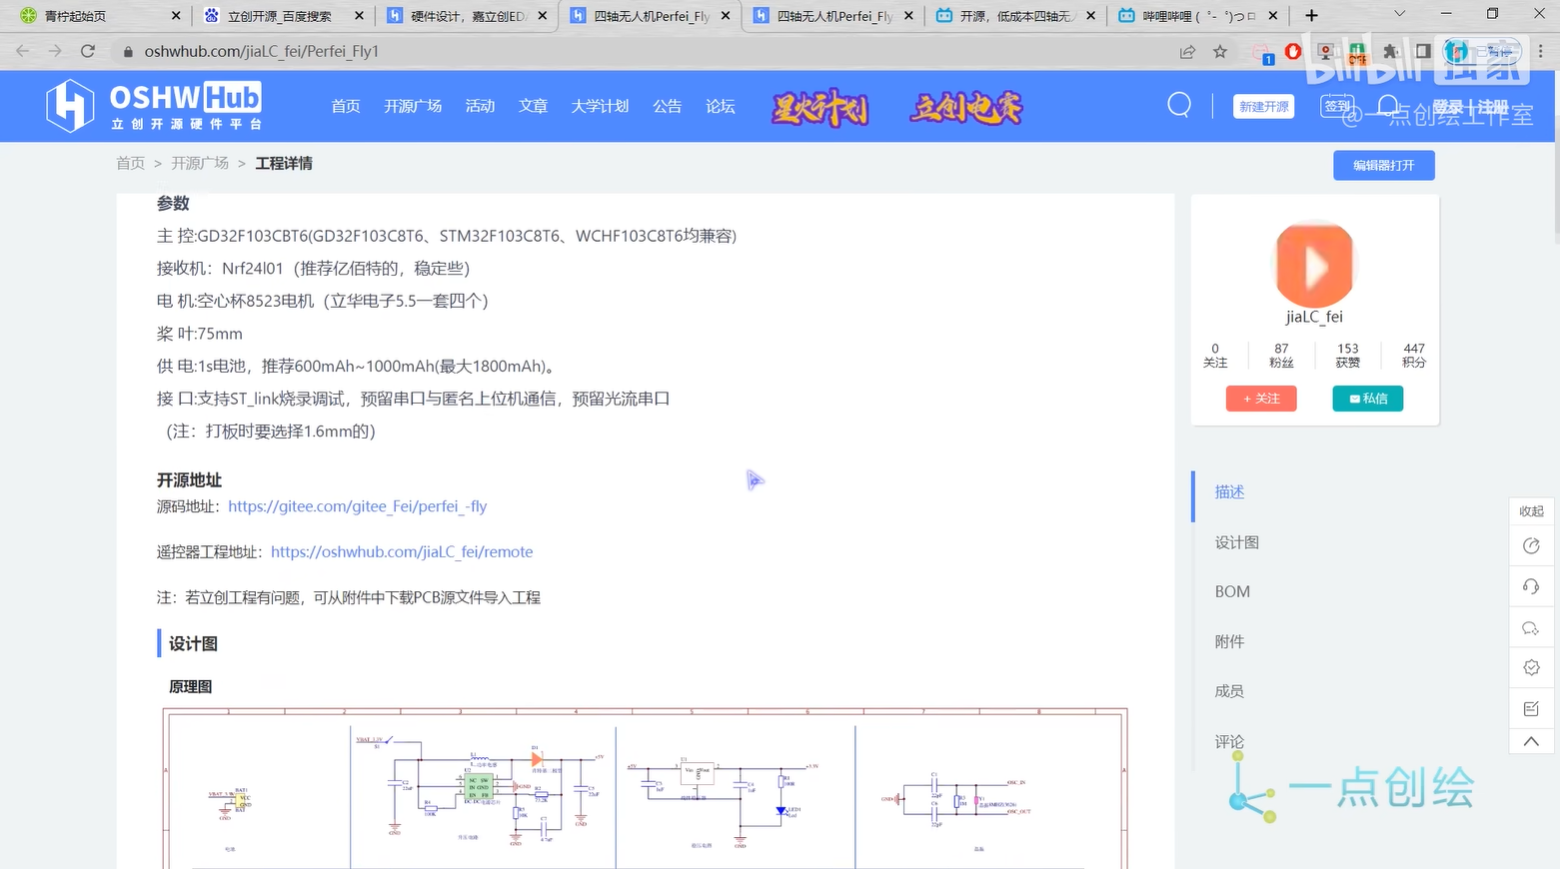This screenshot has width=1560, height=869.
Task: Click the red Opera-style extension icon
Action: click(x=1293, y=51)
